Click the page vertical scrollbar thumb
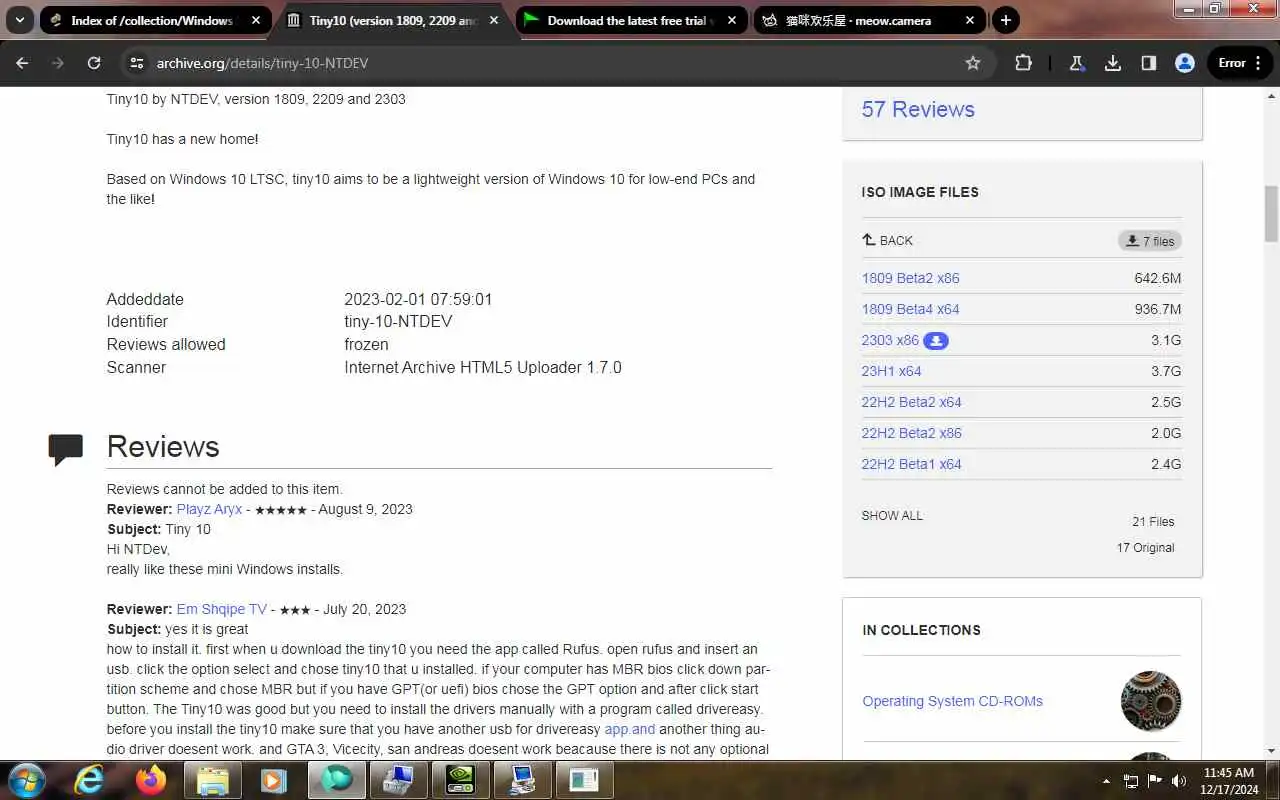Screen dimensions: 1280x800 point(1271,213)
